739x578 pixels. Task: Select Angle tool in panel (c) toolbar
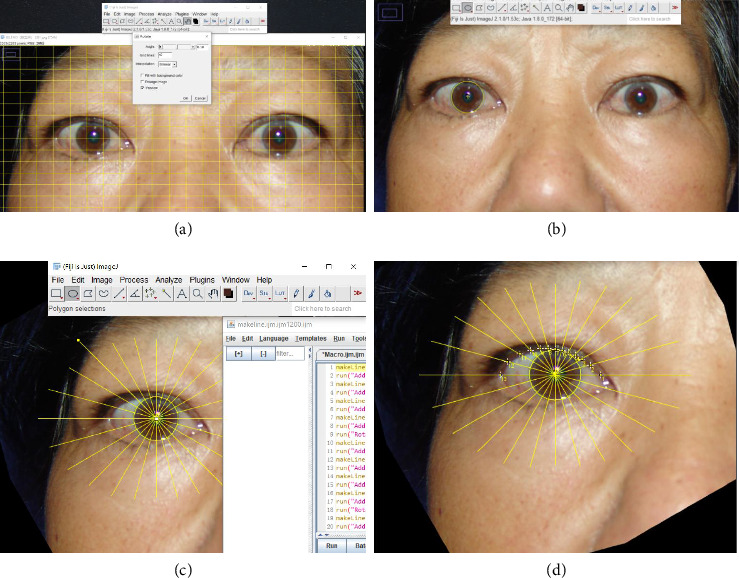tap(135, 294)
